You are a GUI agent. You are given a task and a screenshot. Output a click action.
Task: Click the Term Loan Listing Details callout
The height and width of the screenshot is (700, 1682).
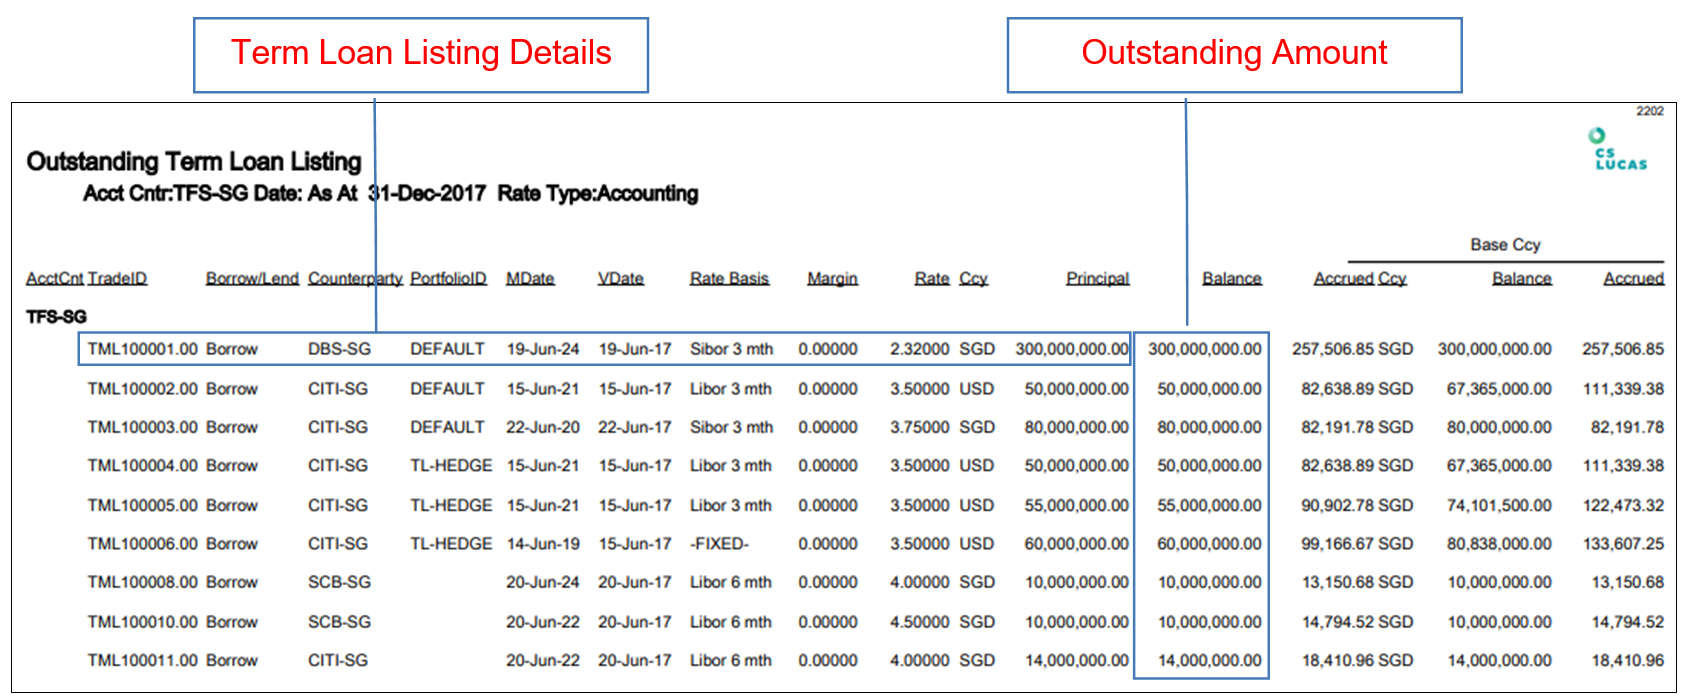tap(421, 54)
